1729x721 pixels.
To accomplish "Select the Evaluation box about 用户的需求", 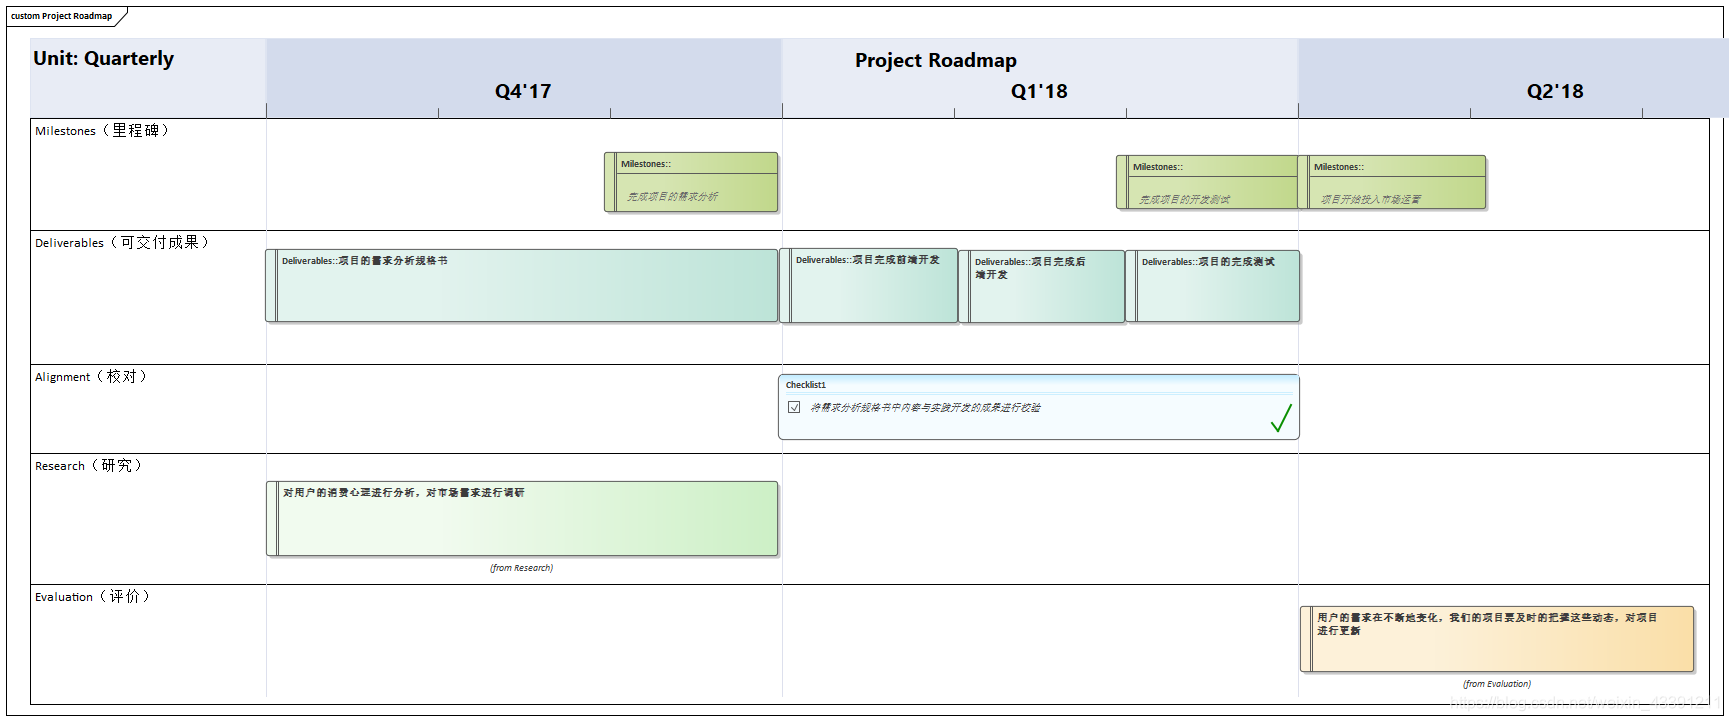I will [x=1497, y=639].
